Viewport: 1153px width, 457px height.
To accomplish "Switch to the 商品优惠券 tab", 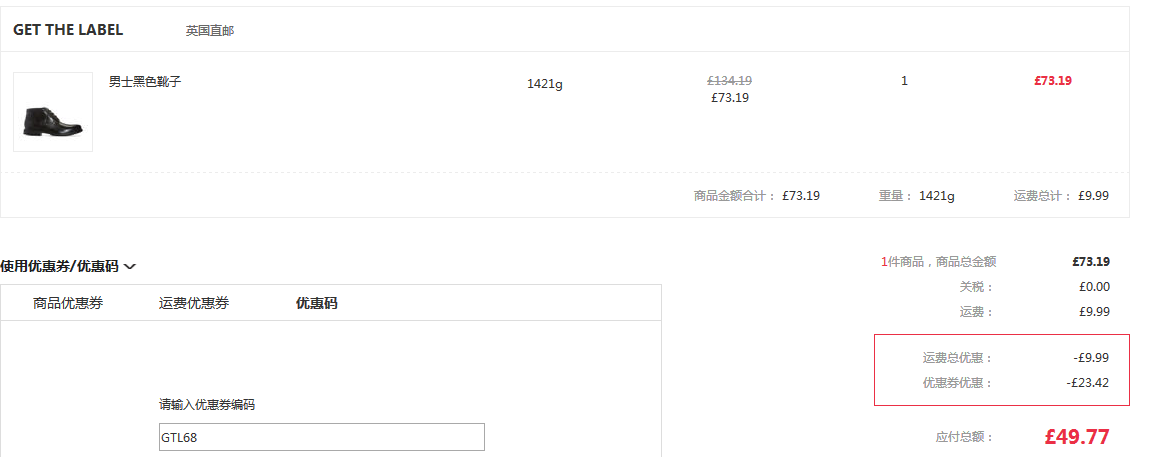I will 68,303.
